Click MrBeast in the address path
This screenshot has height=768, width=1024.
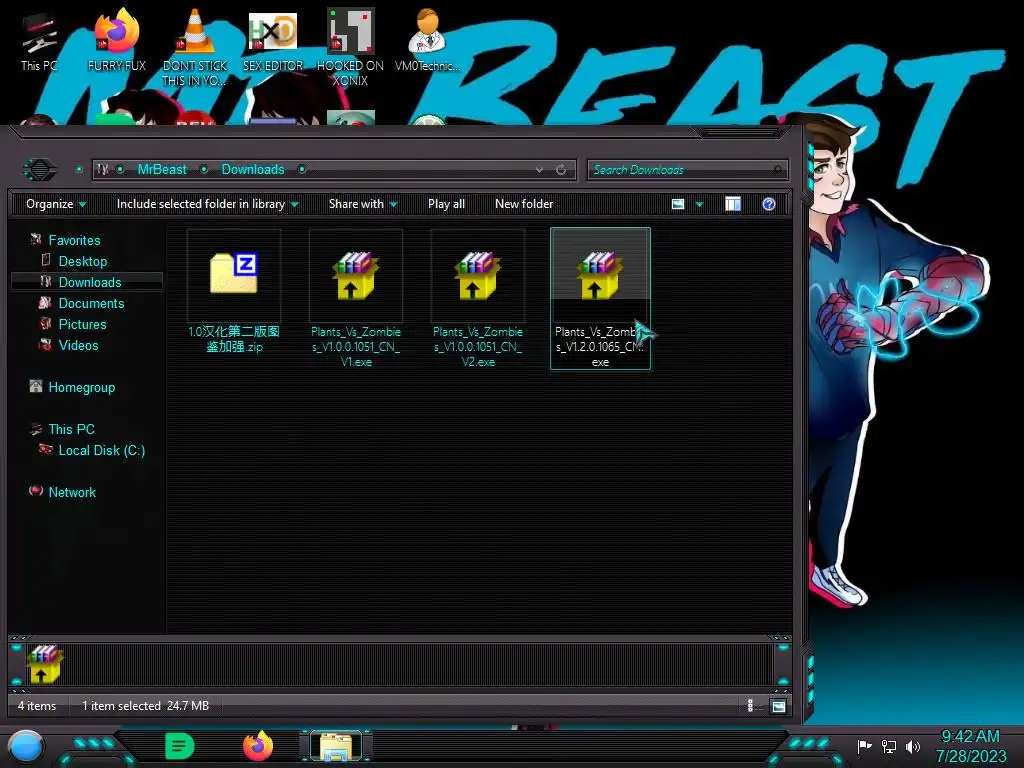coord(162,170)
